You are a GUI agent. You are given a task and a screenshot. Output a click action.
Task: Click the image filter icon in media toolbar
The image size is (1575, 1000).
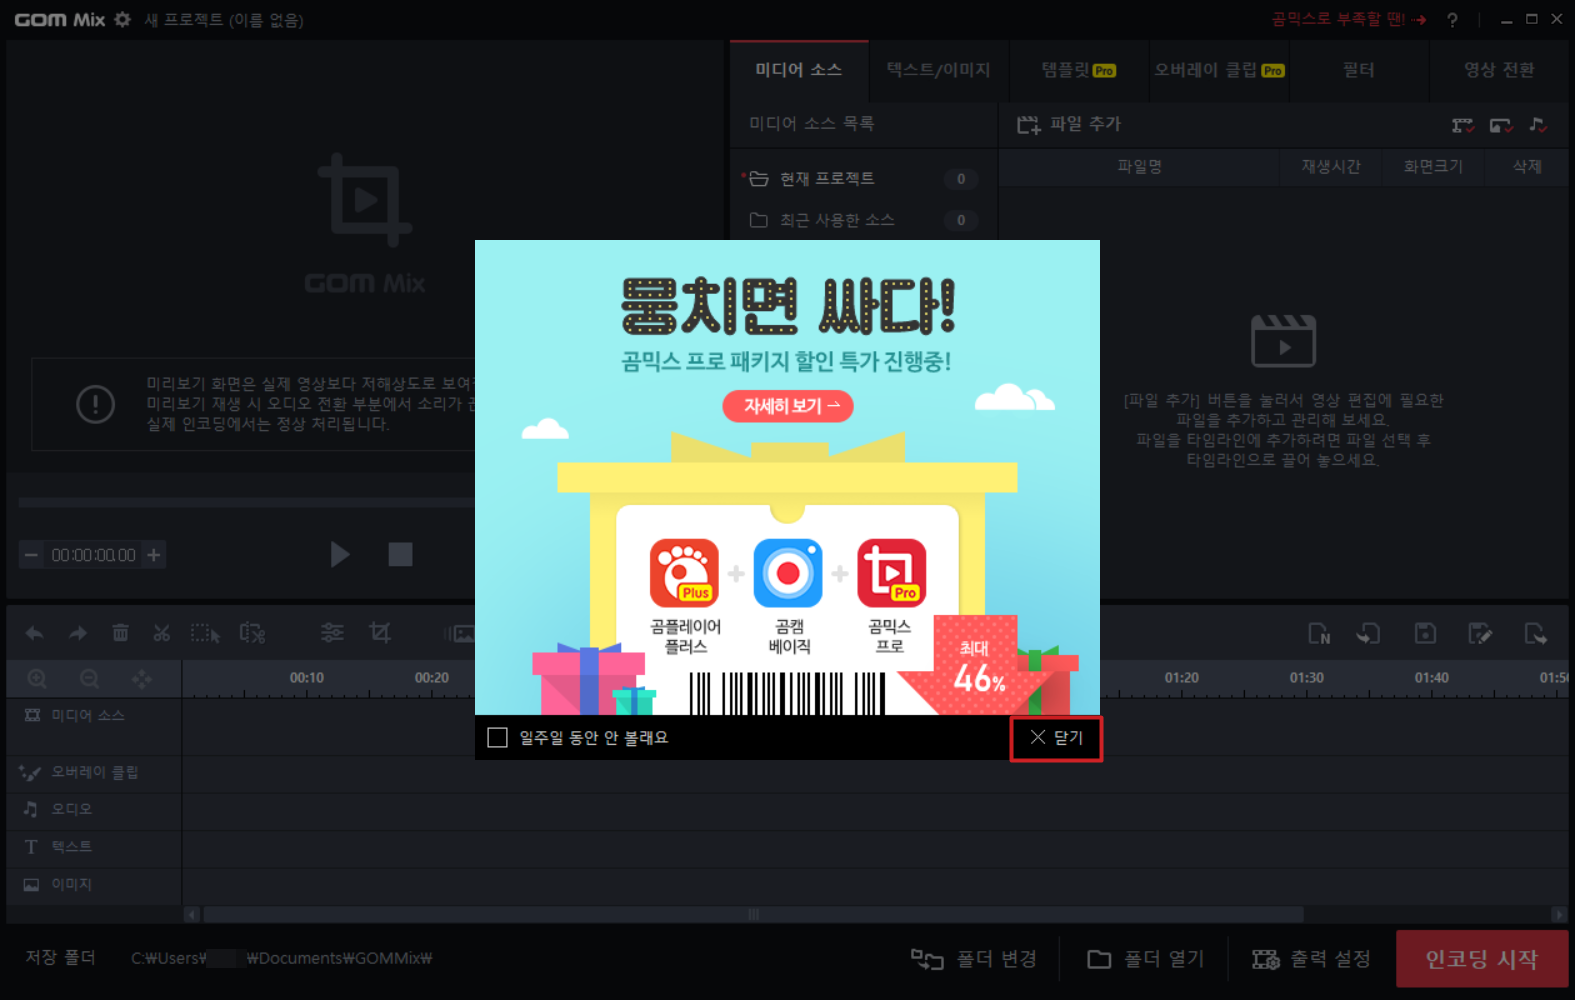click(1501, 125)
